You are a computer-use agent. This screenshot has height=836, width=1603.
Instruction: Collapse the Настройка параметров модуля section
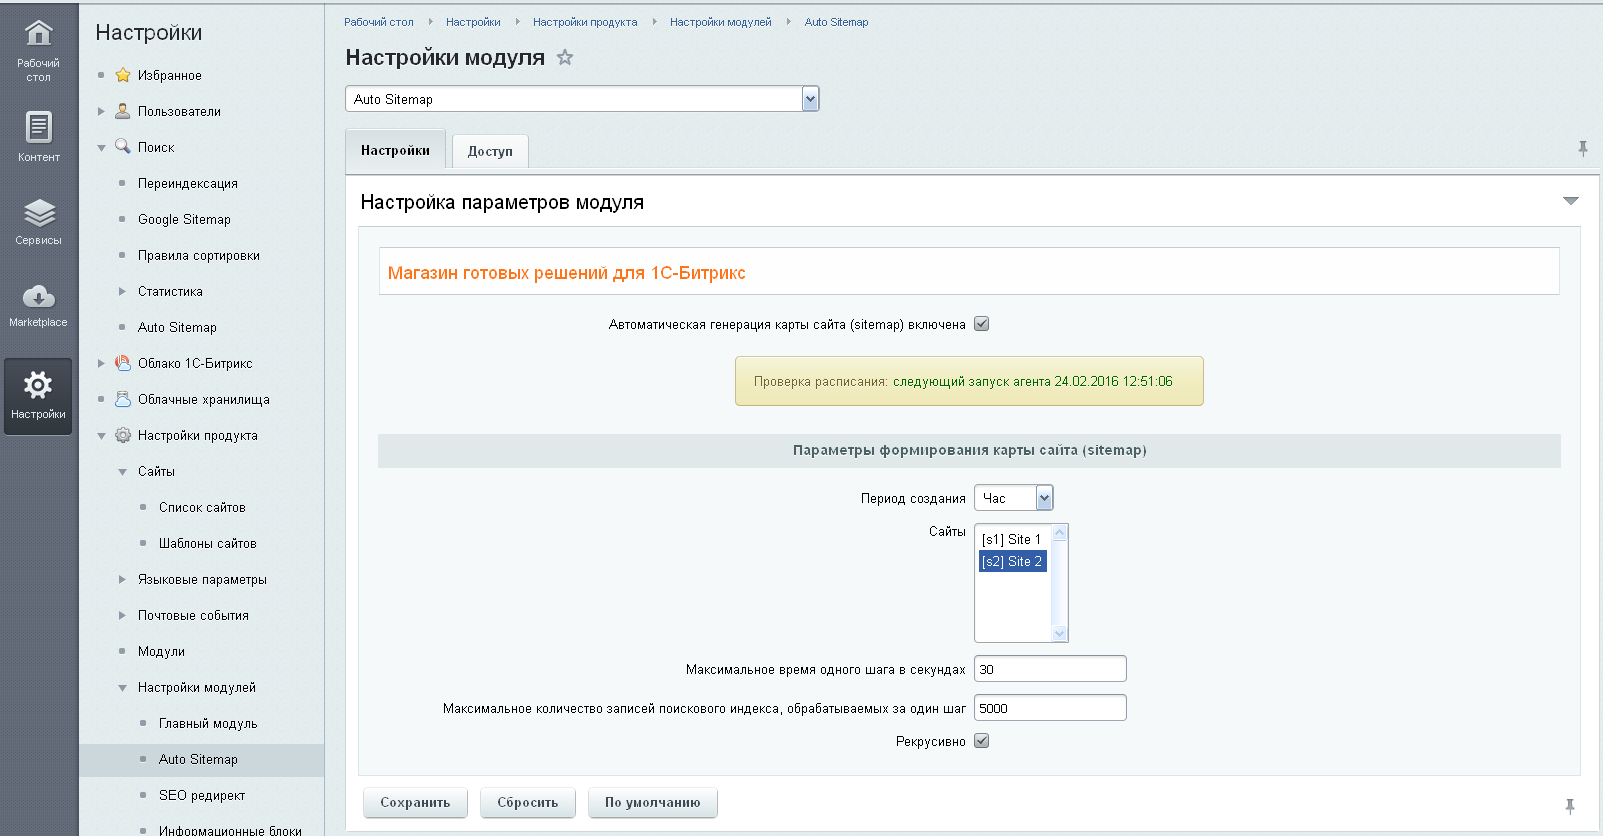[1570, 202]
